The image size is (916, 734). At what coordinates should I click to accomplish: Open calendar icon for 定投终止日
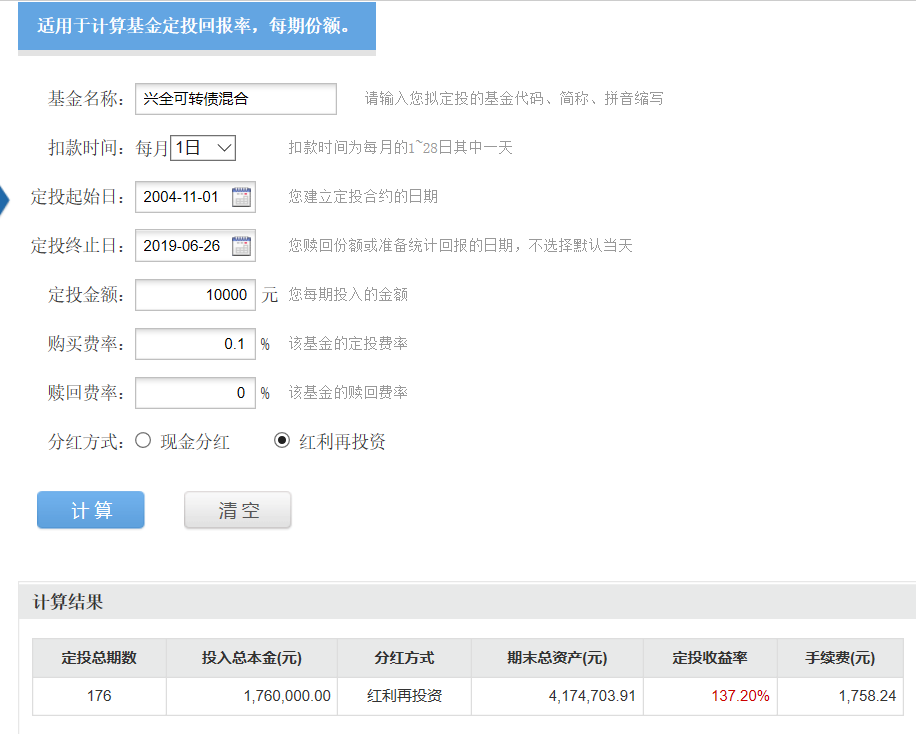[x=241, y=246]
